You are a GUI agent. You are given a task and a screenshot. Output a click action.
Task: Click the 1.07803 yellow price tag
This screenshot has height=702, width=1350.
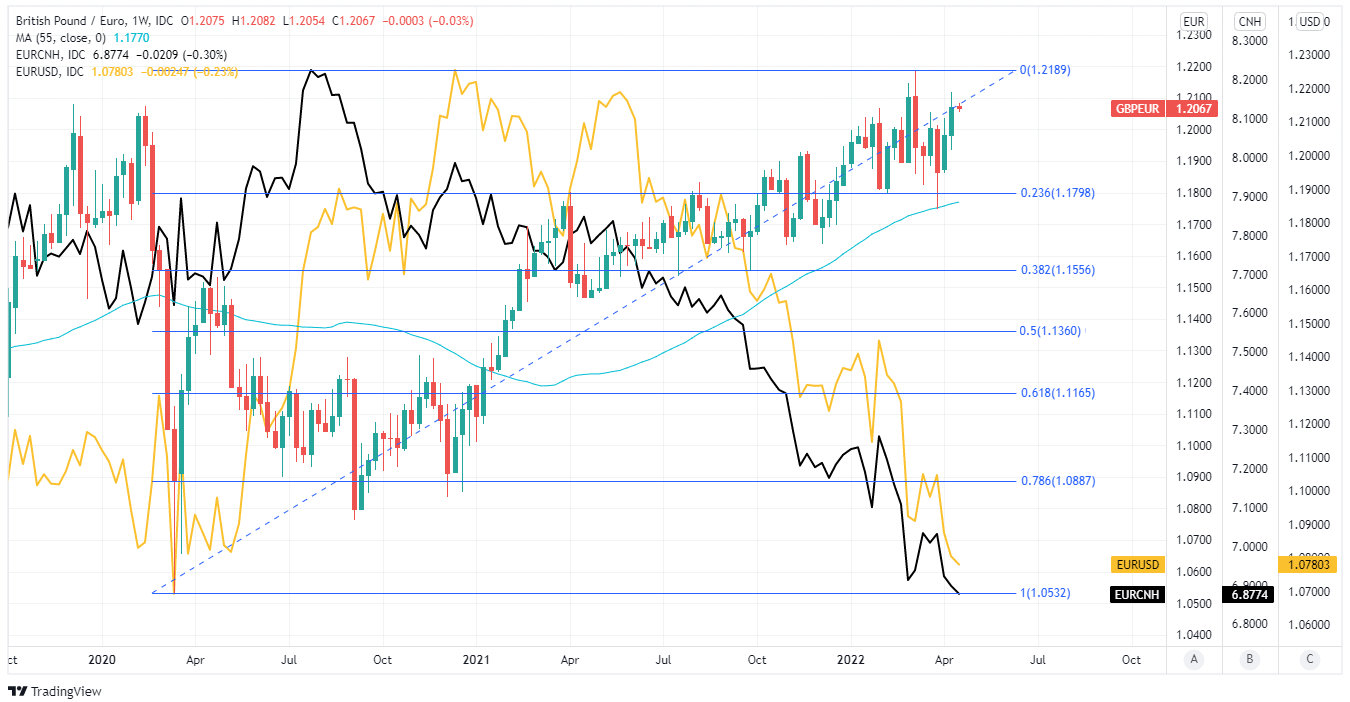[x=1304, y=565]
